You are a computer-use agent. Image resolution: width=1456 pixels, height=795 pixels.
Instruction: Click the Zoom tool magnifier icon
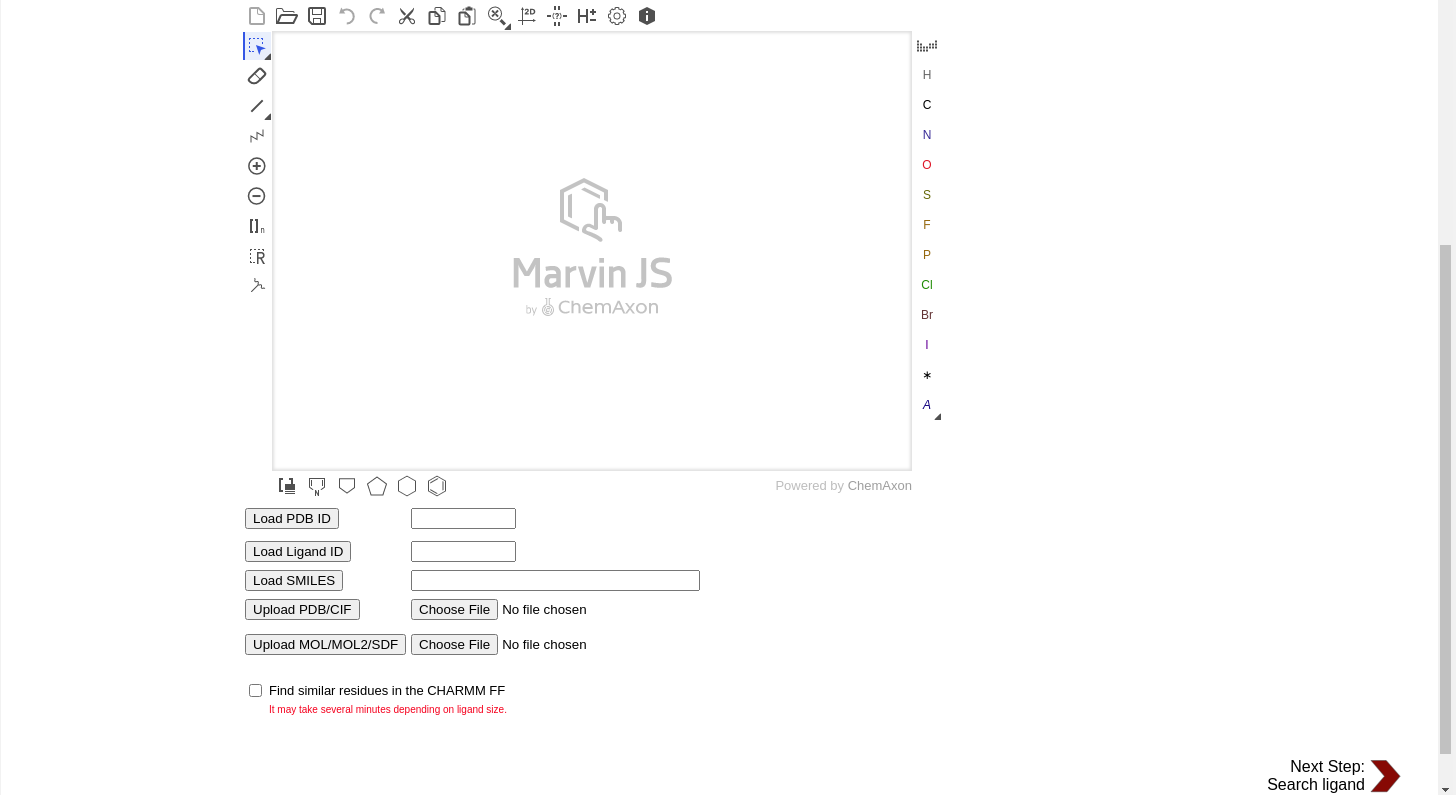click(497, 16)
